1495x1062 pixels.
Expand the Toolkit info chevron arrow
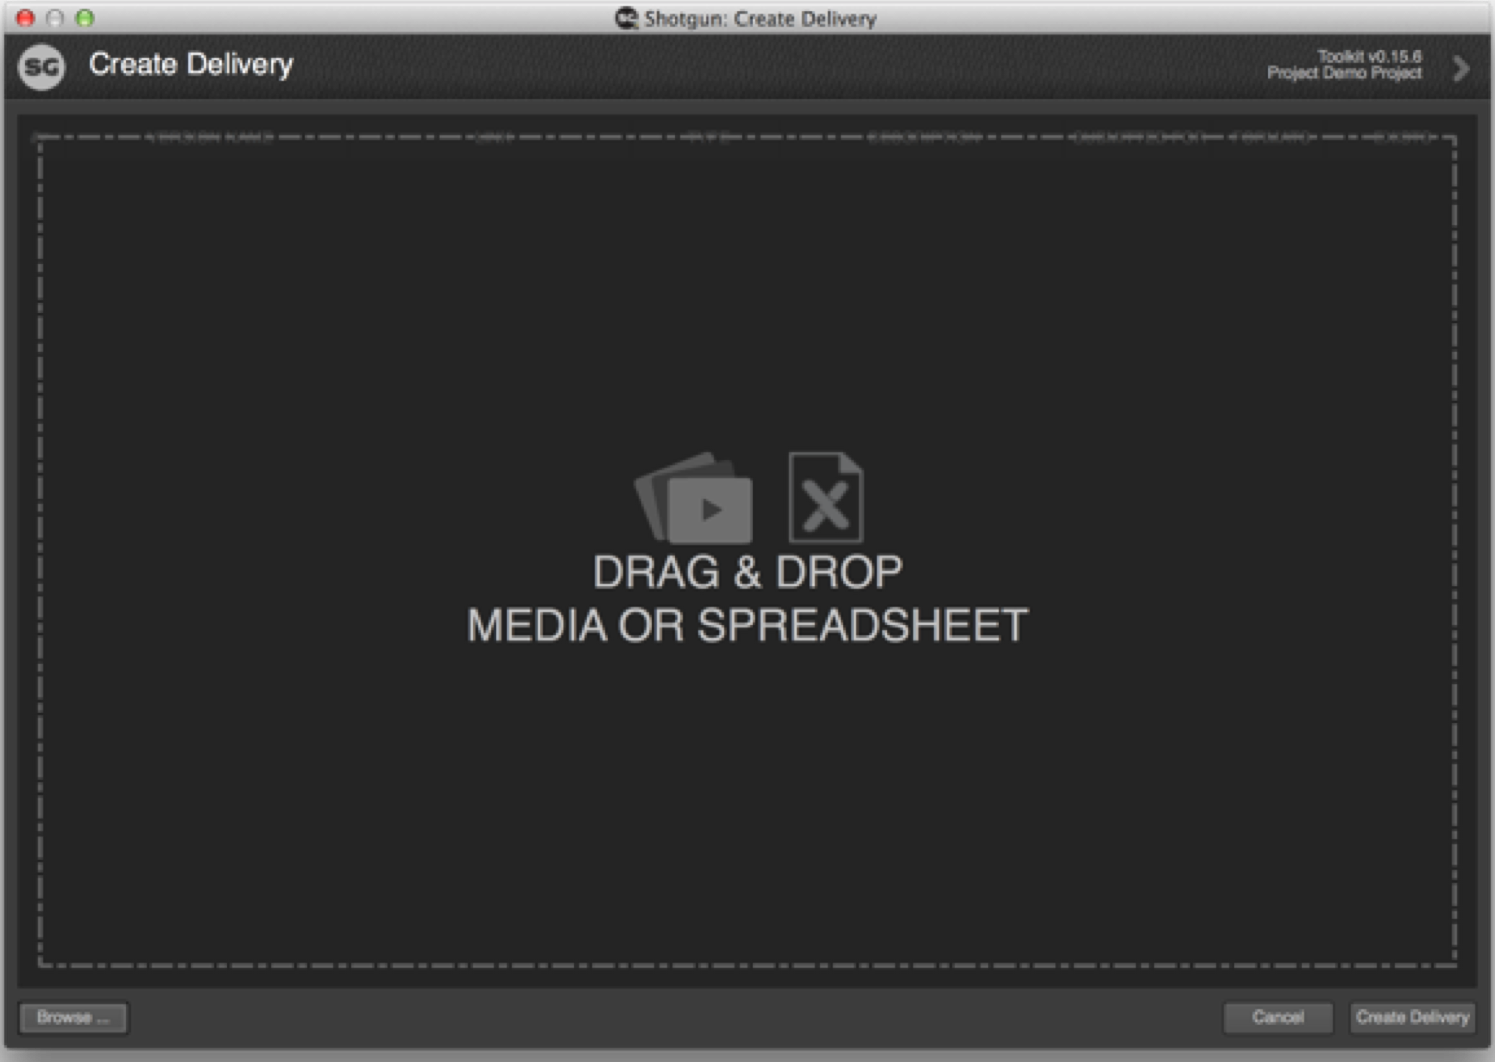1461,68
